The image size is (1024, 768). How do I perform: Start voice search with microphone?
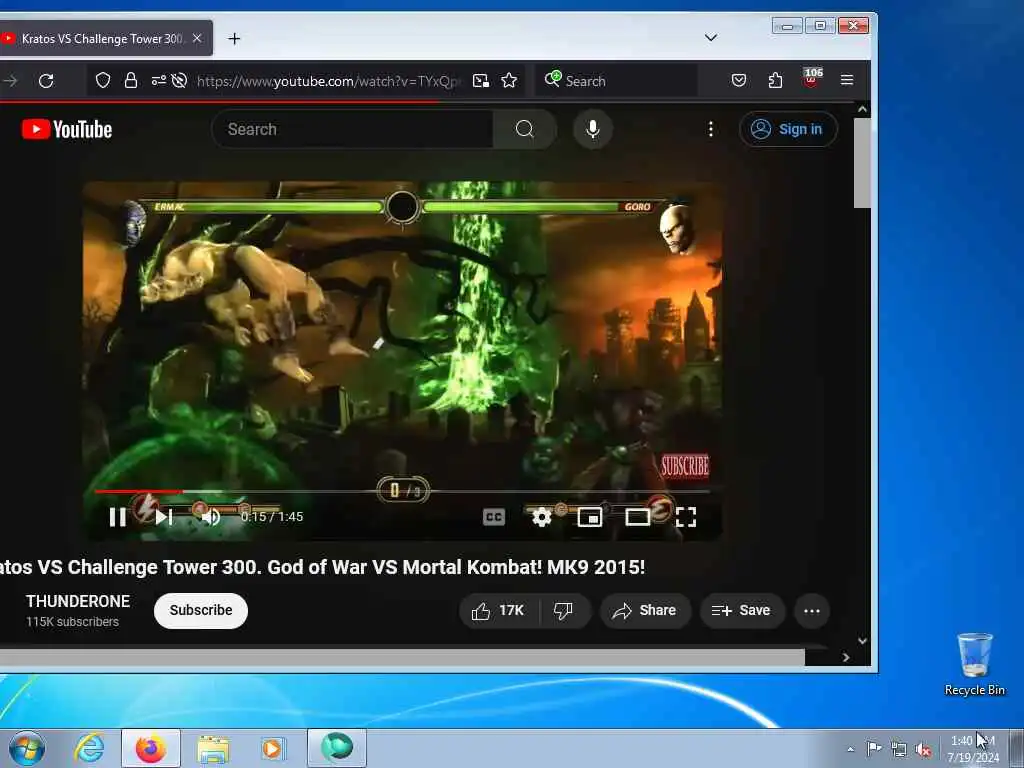click(x=592, y=129)
